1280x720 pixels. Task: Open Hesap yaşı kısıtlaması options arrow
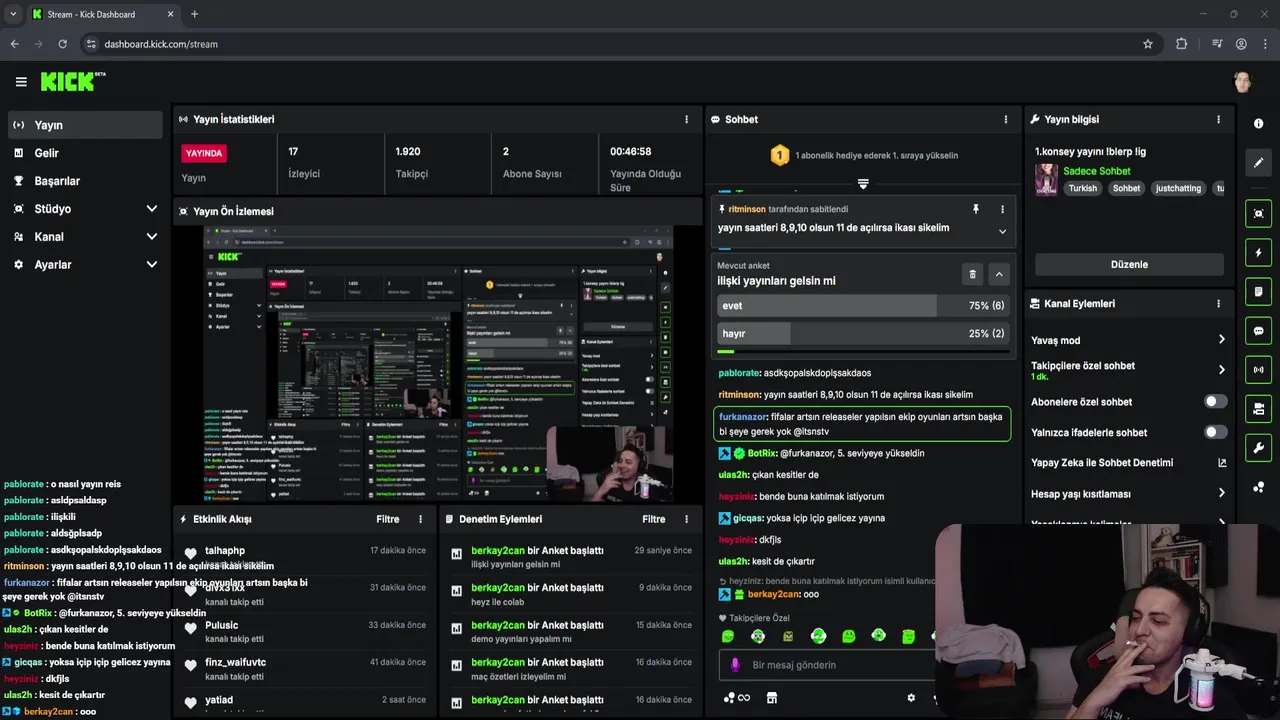click(1221, 493)
